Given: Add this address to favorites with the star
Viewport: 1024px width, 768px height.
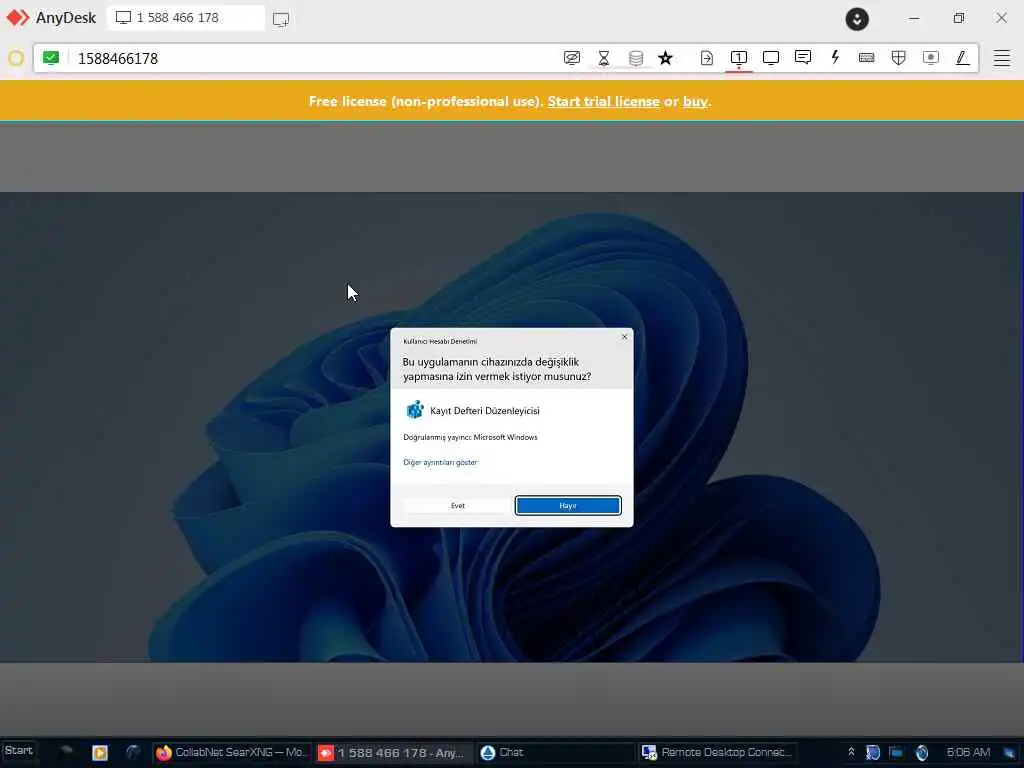Looking at the screenshot, I should click(x=665, y=58).
